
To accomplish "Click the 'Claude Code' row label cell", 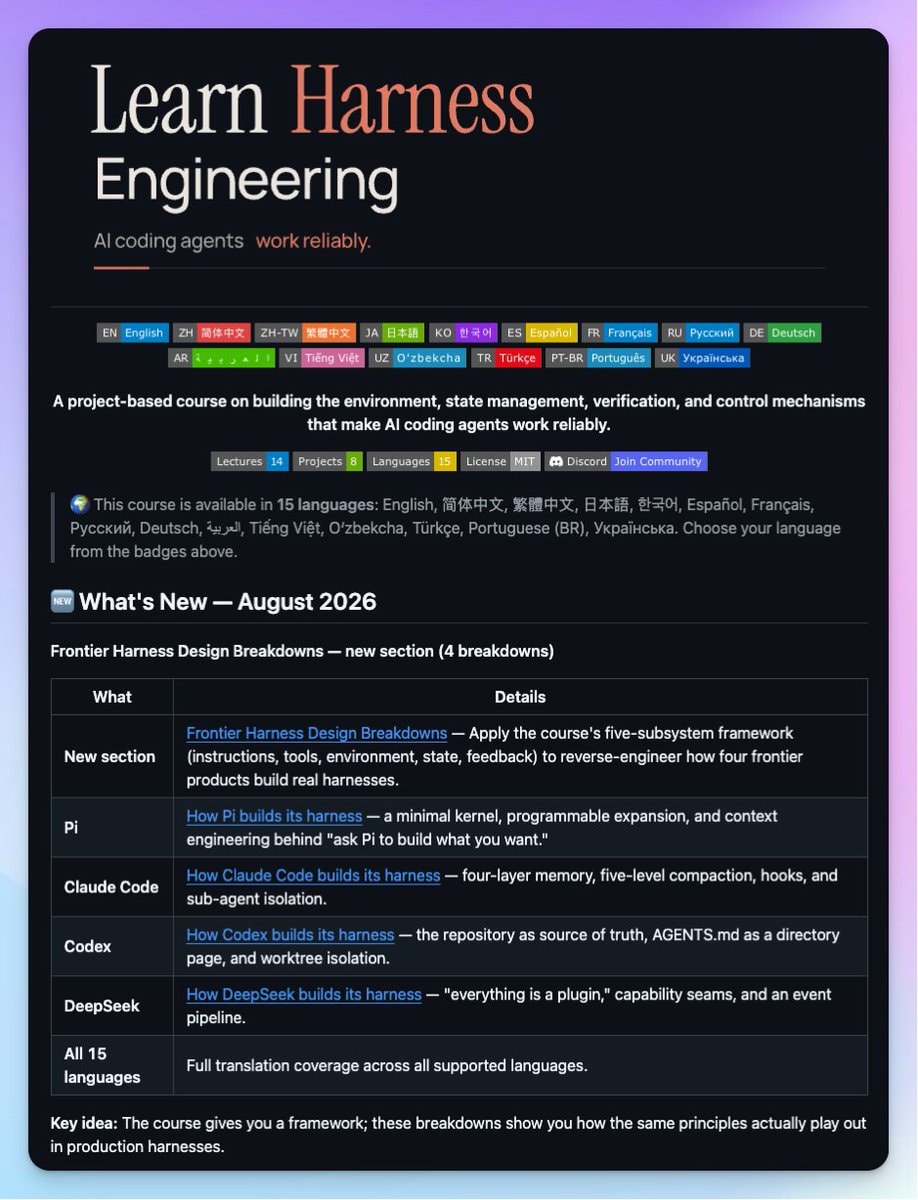I will [x=111, y=887].
